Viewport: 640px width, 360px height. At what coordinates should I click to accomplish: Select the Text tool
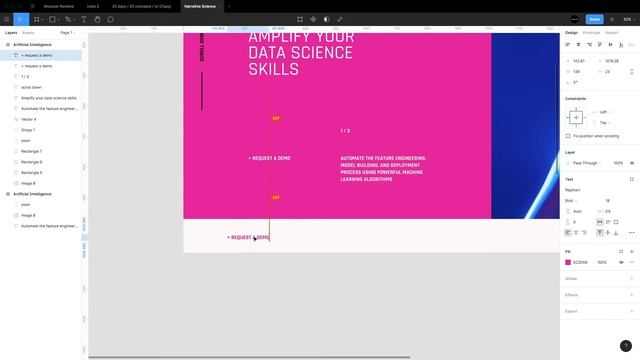(x=84, y=19)
